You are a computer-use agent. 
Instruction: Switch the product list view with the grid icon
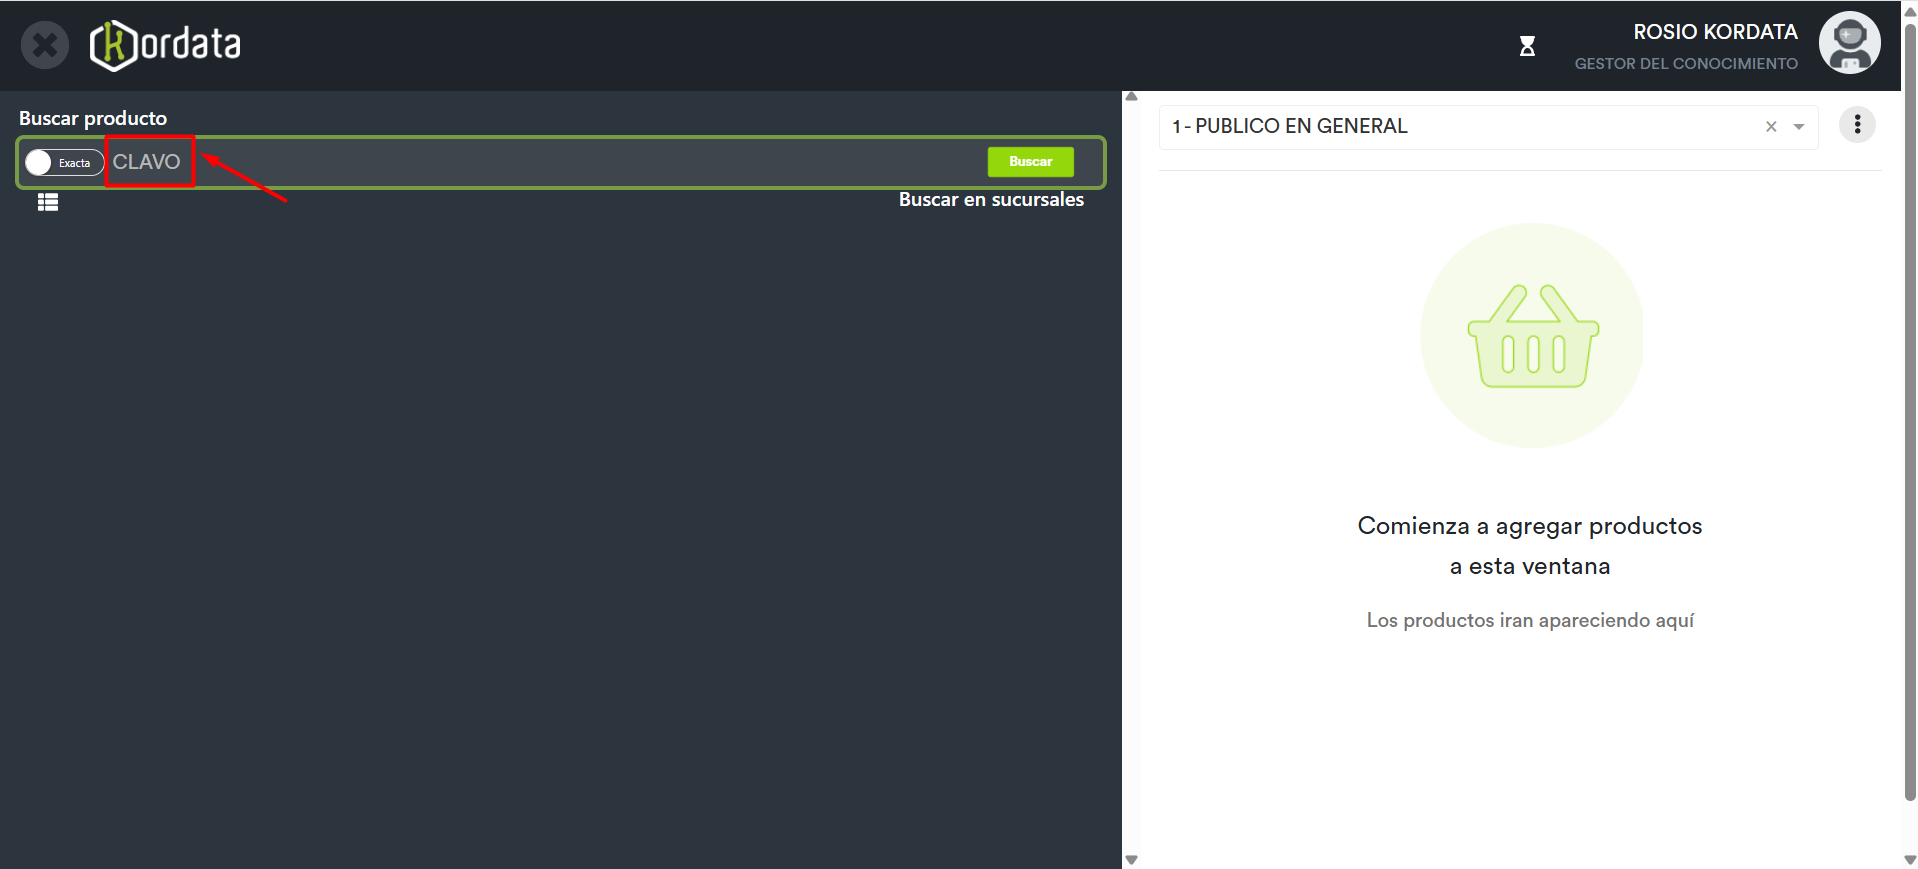point(48,202)
